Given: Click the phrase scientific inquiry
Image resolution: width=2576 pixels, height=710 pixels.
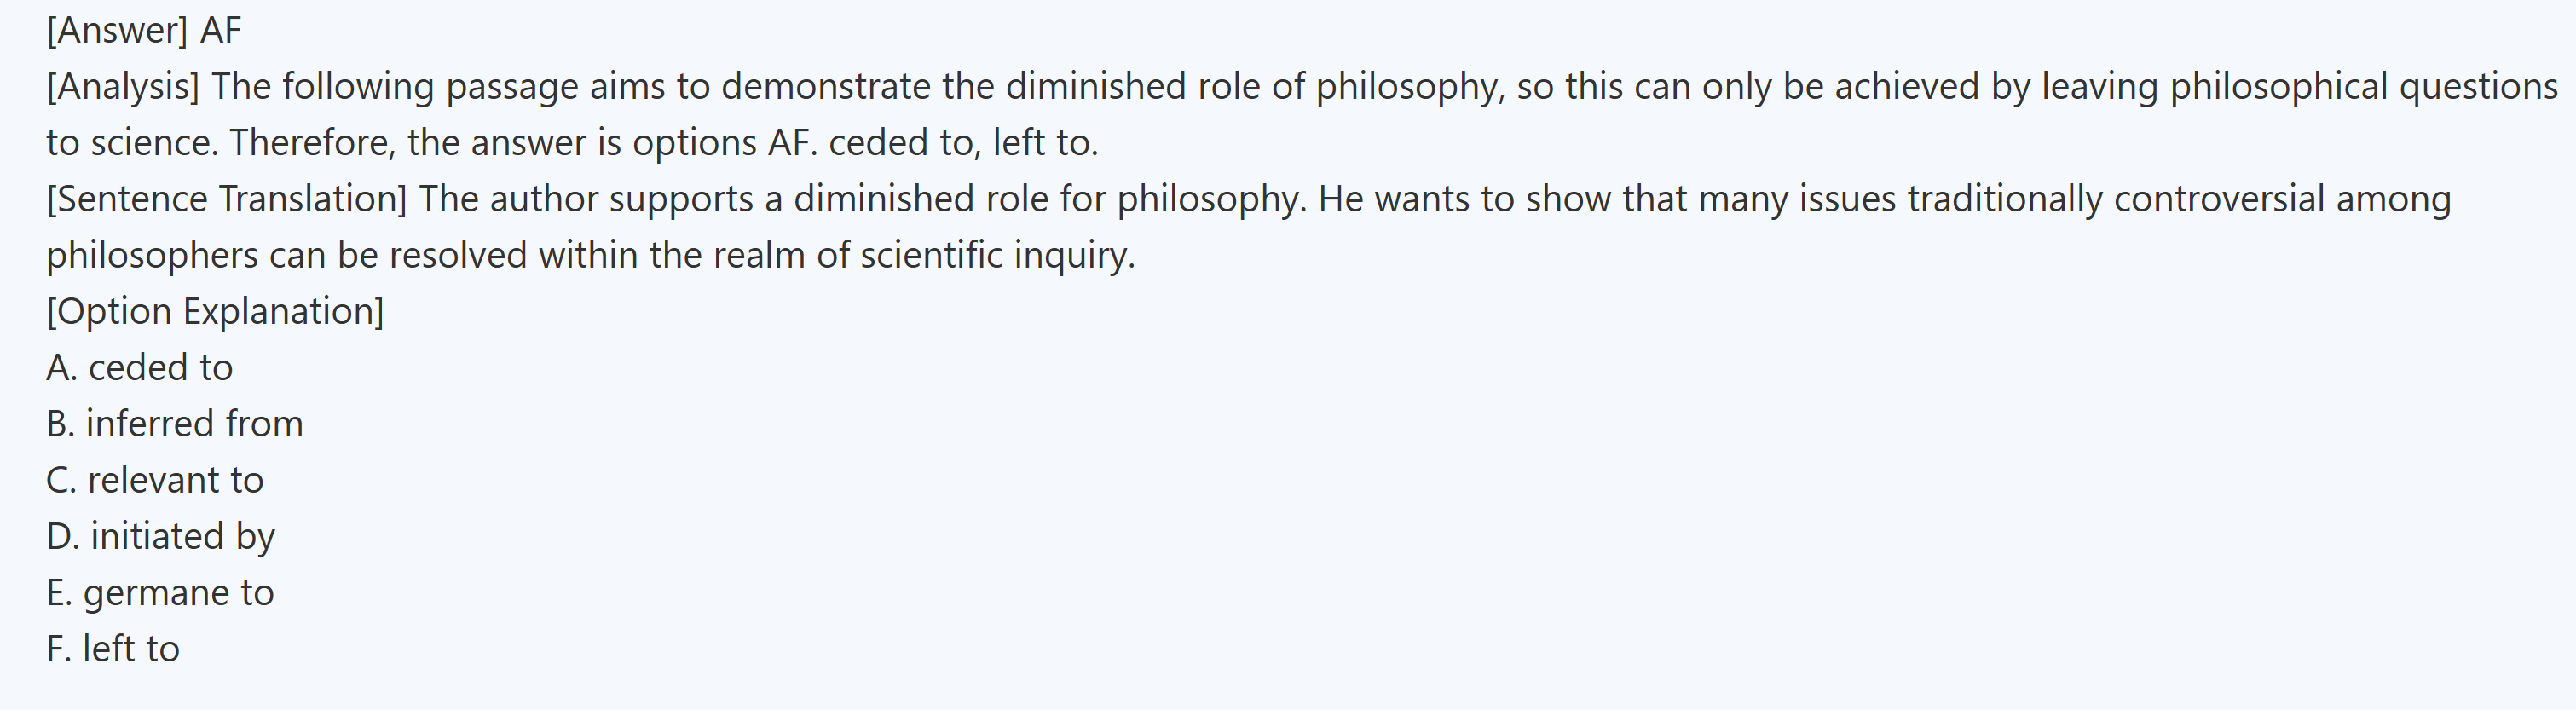Looking at the screenshot, I should (x=997, y=256).
